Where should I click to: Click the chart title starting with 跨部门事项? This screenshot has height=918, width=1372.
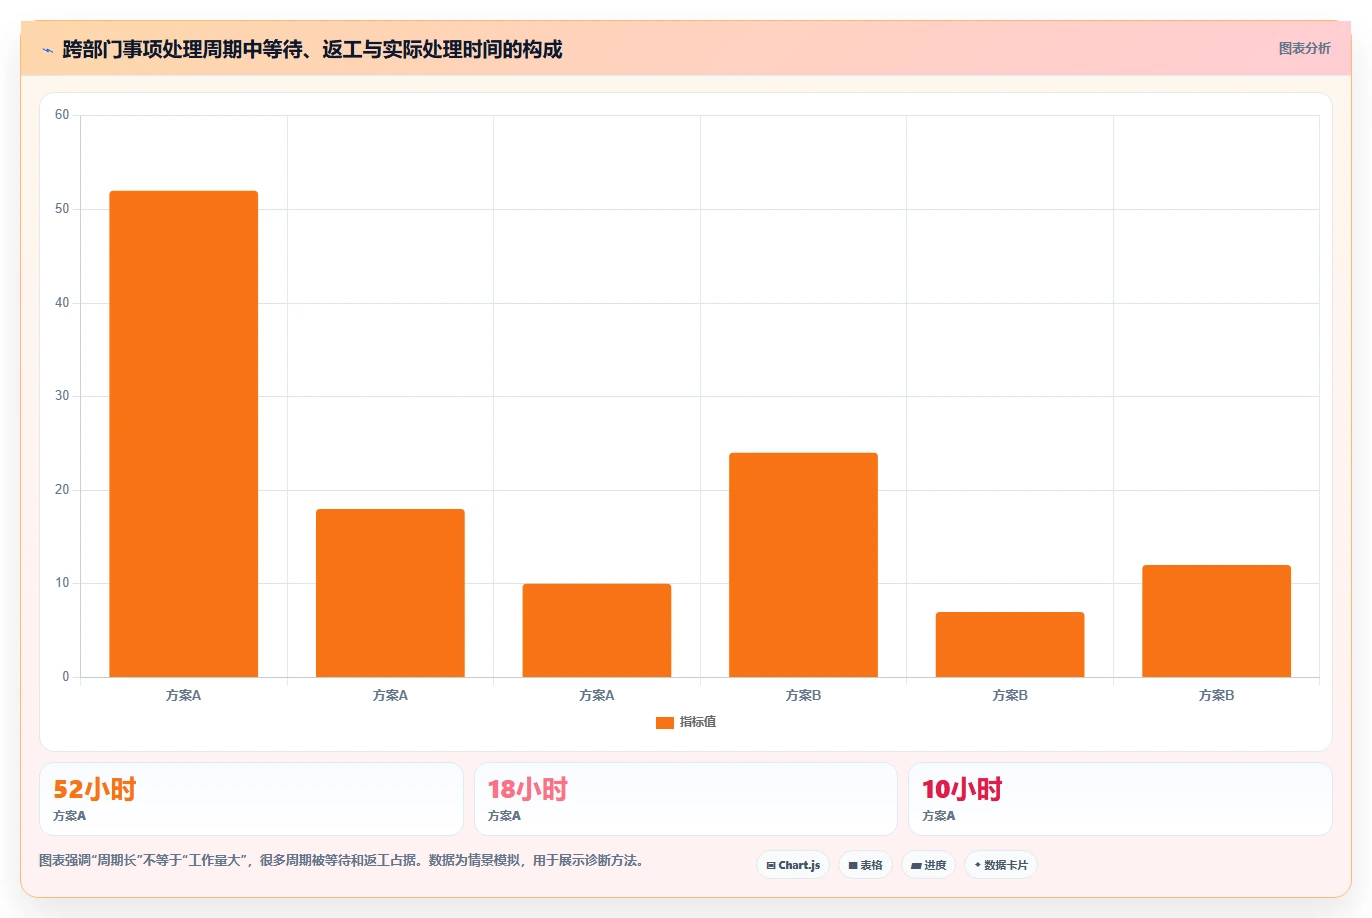(312, 49)
